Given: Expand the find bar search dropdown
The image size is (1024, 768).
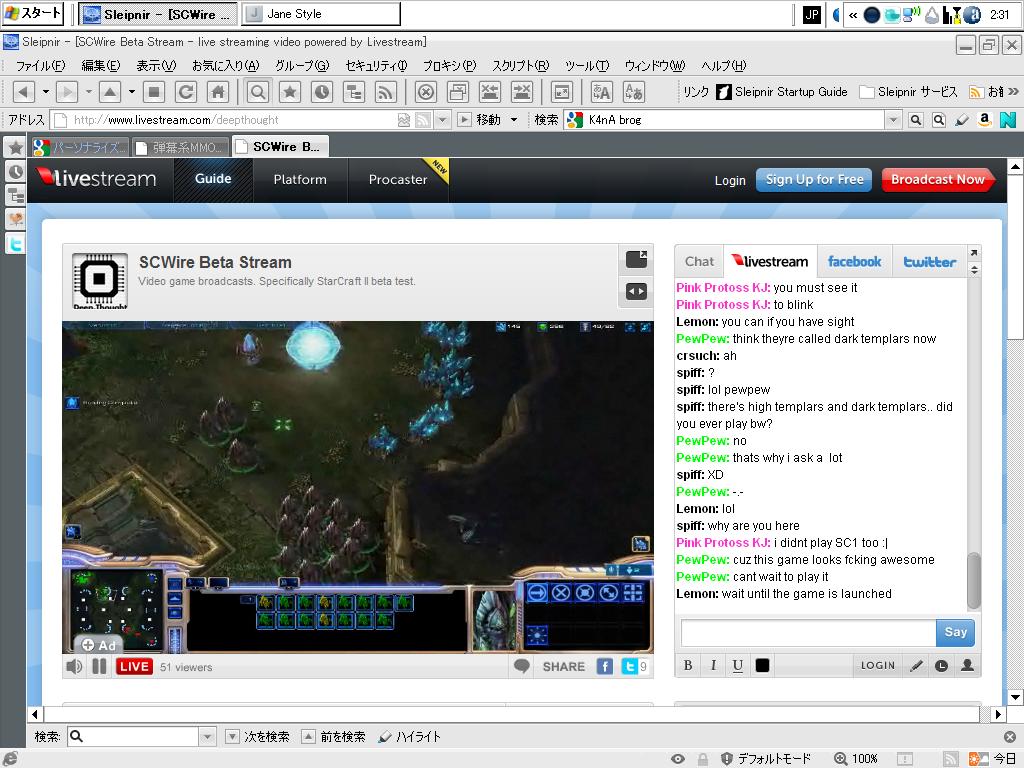Looking at the screenshot, I should click(207, 737).
